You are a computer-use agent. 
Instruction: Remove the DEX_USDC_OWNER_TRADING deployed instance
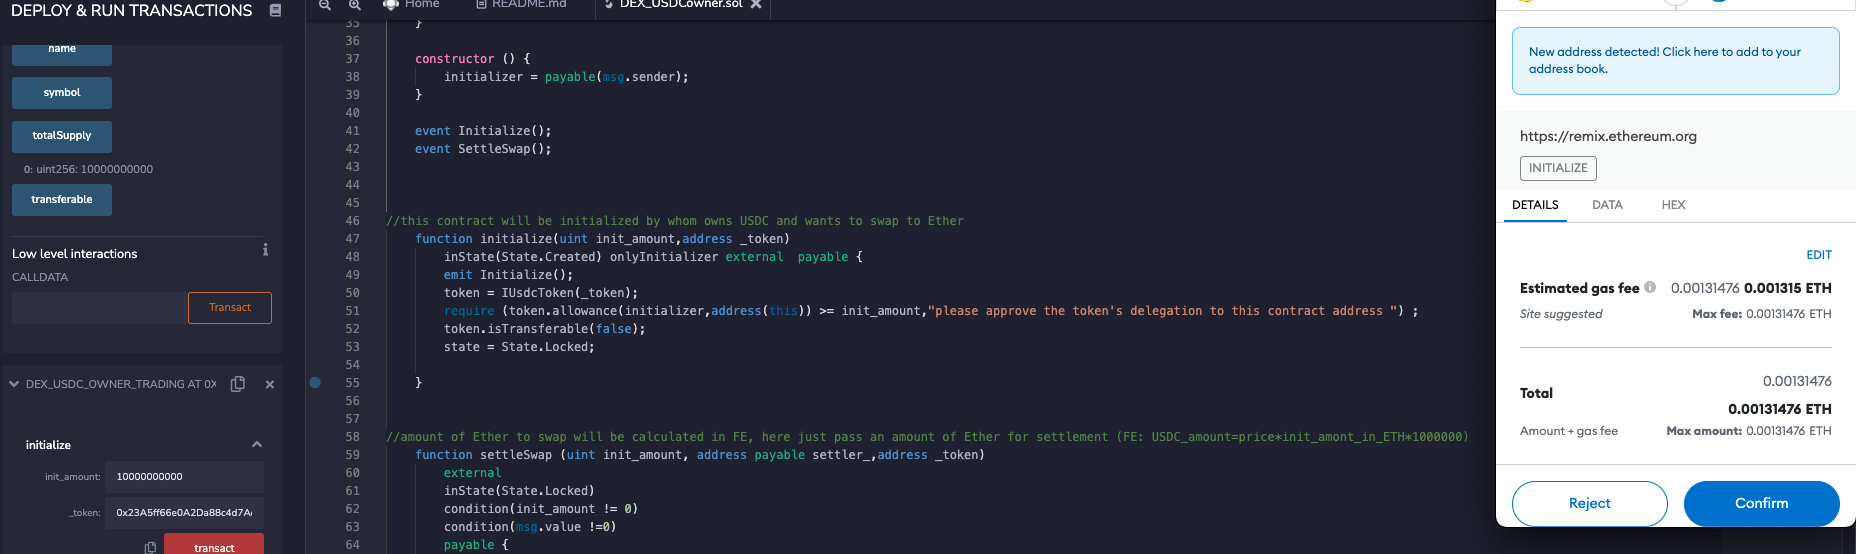269,384
